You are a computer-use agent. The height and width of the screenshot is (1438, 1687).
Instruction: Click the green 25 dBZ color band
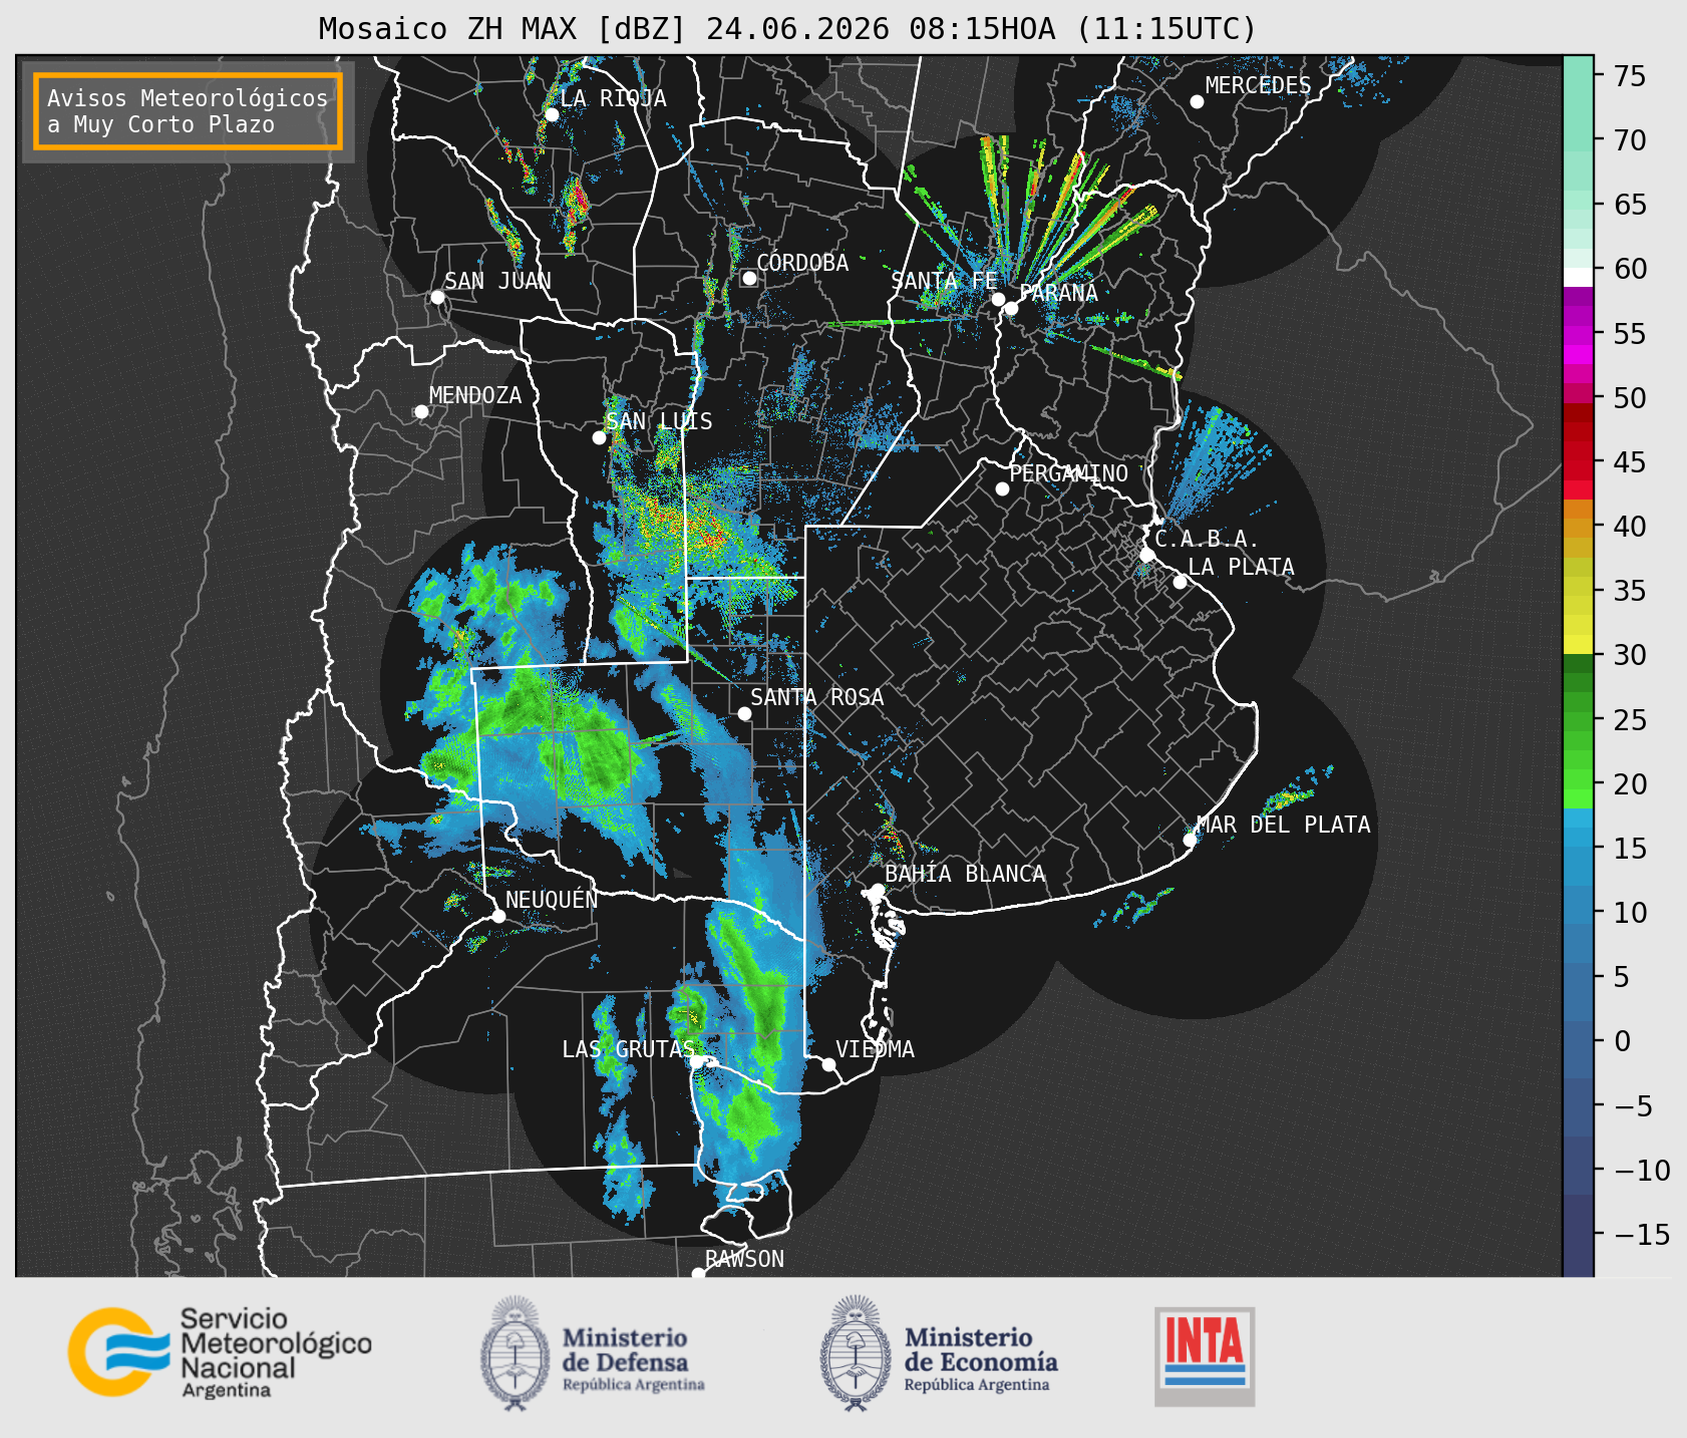click(x=1578, y=720)
